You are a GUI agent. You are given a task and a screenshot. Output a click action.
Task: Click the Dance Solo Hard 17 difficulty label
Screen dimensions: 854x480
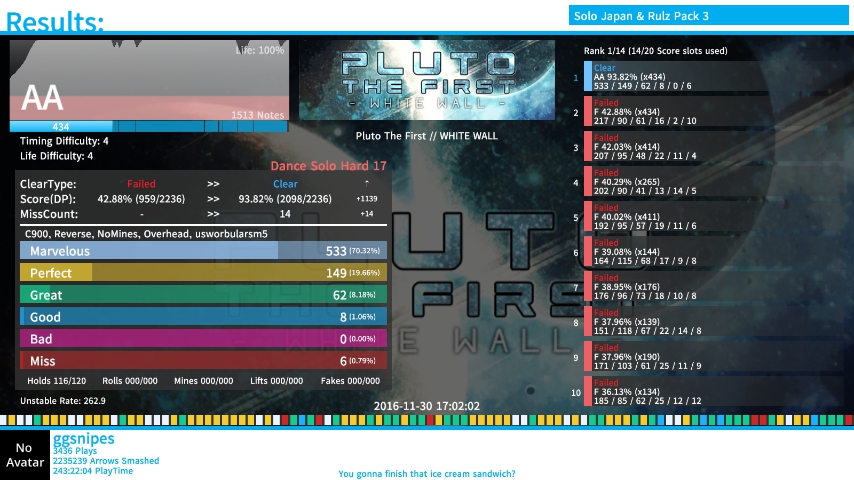328,166
